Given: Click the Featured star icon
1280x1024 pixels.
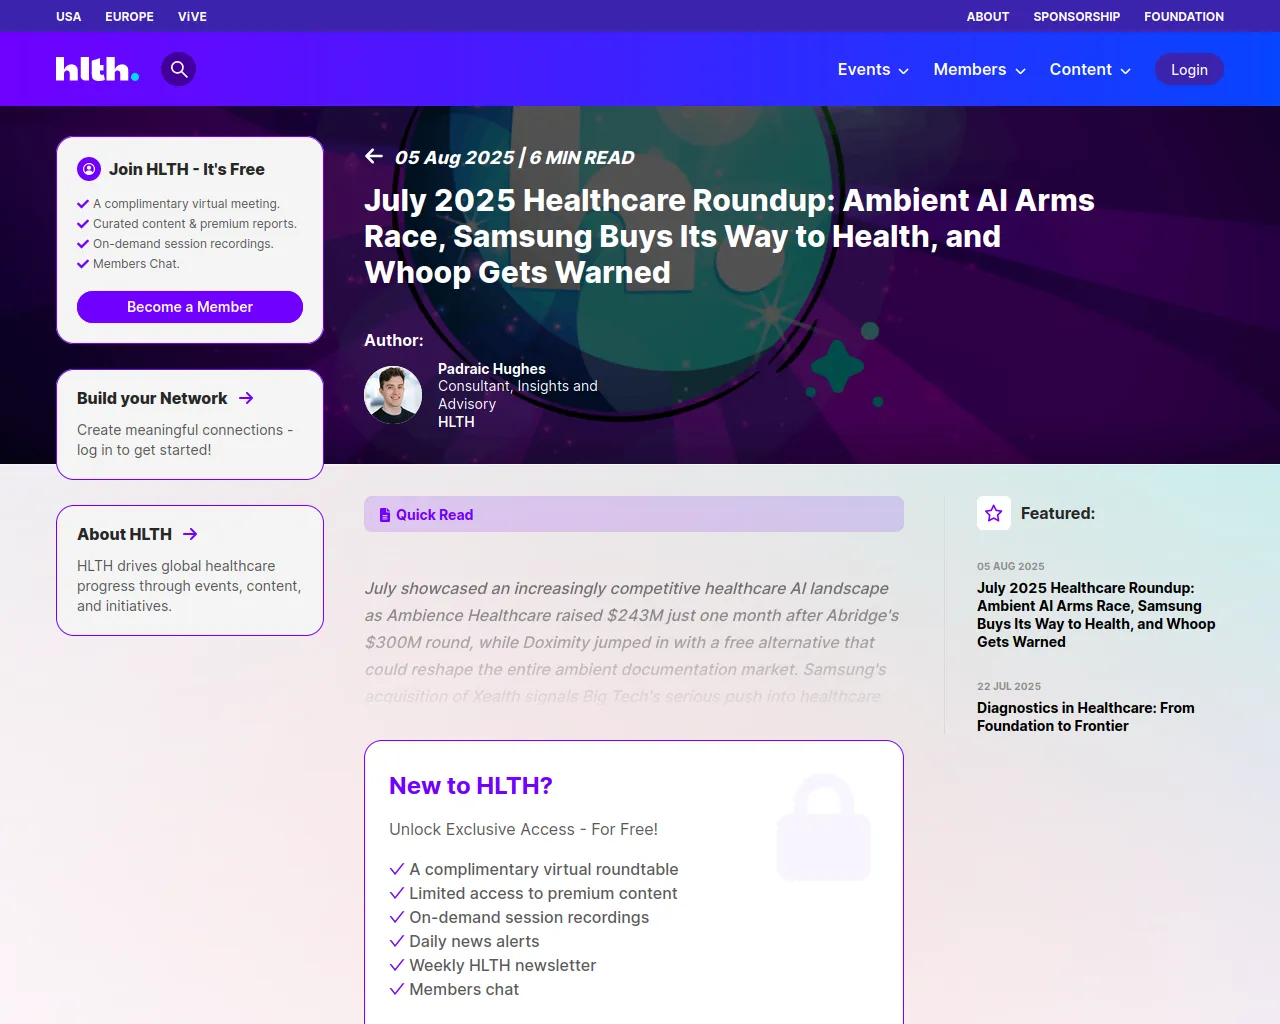Looking at the screenshot, I should click(993, 513).
